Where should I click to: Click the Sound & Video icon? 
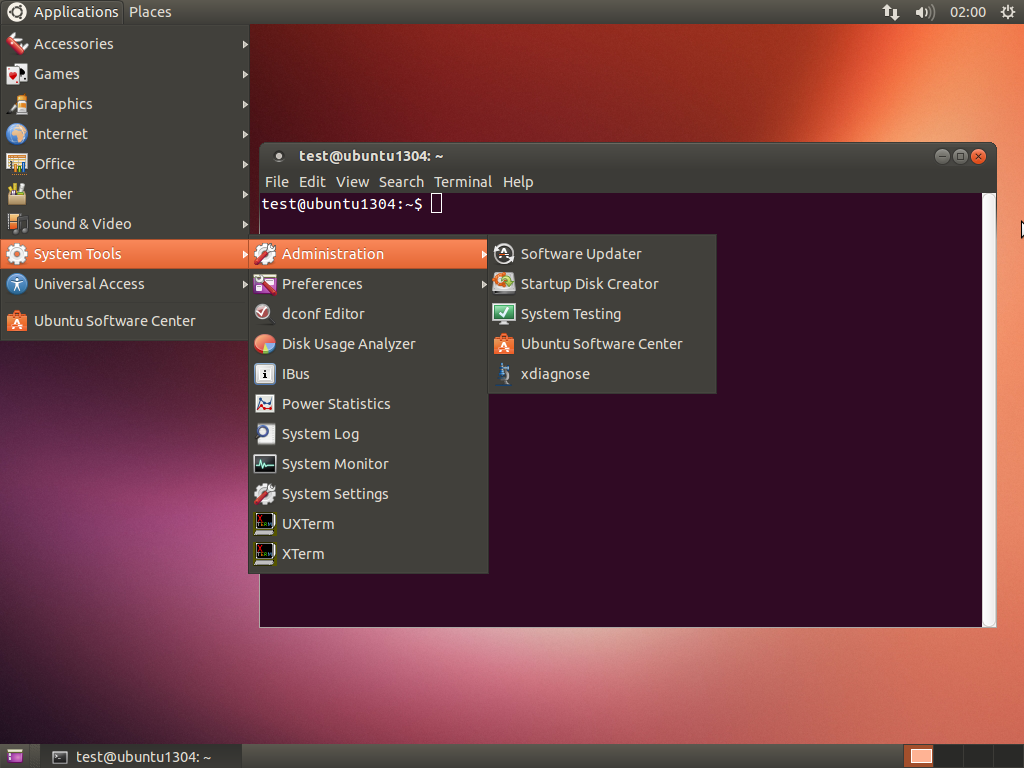(x=17, y=224)
